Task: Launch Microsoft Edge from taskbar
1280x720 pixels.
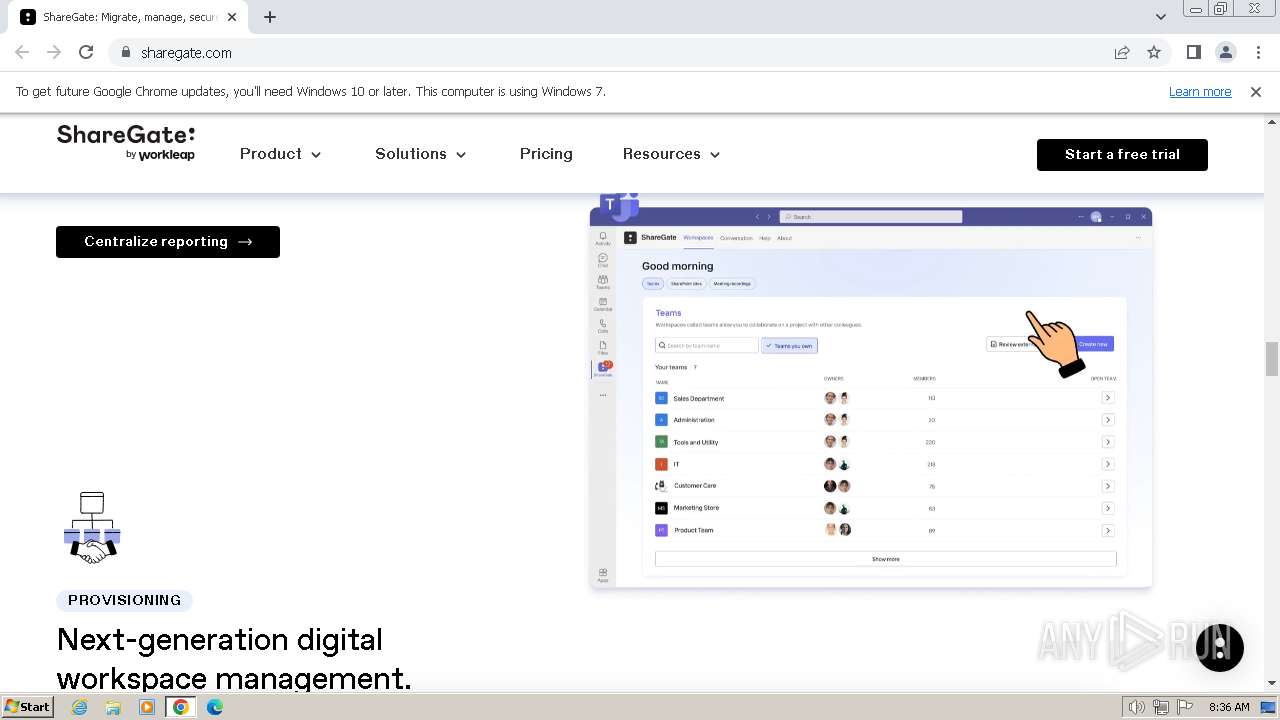Action: pyautogui.click(x=215, y=707)
